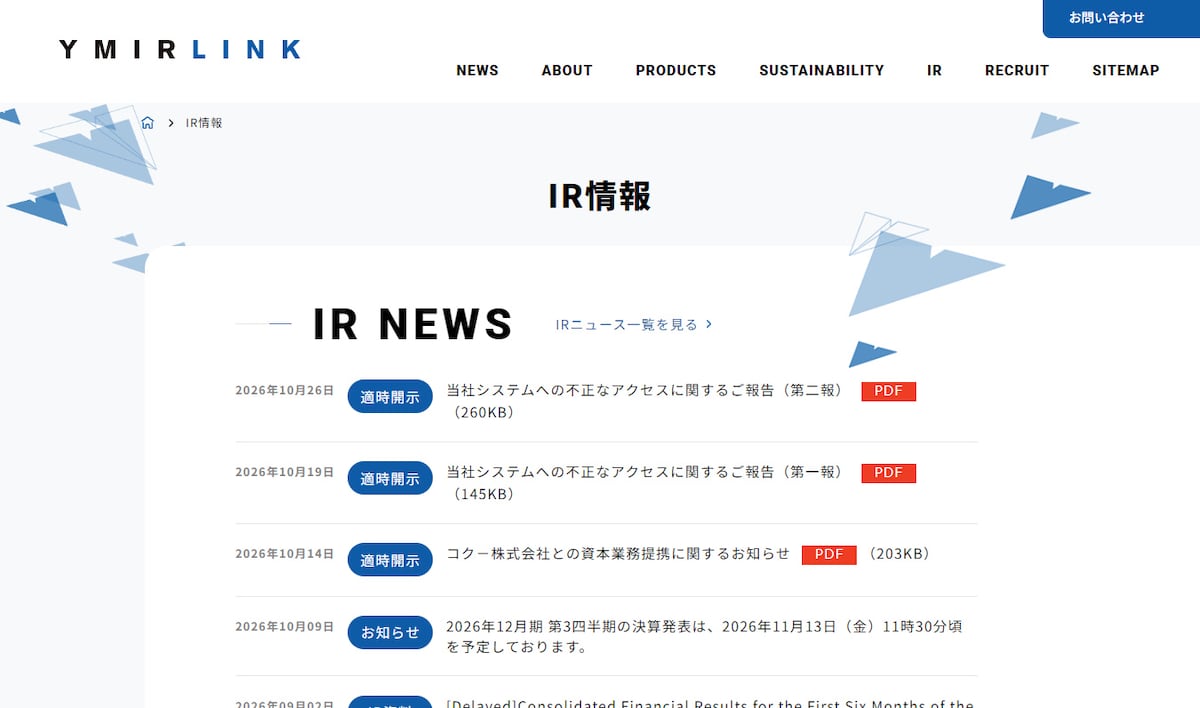This screenshot has width=1200, height=708.
Task: Click the お知らせ tag dated 2026年10月09日
Action: coord(390,633)
